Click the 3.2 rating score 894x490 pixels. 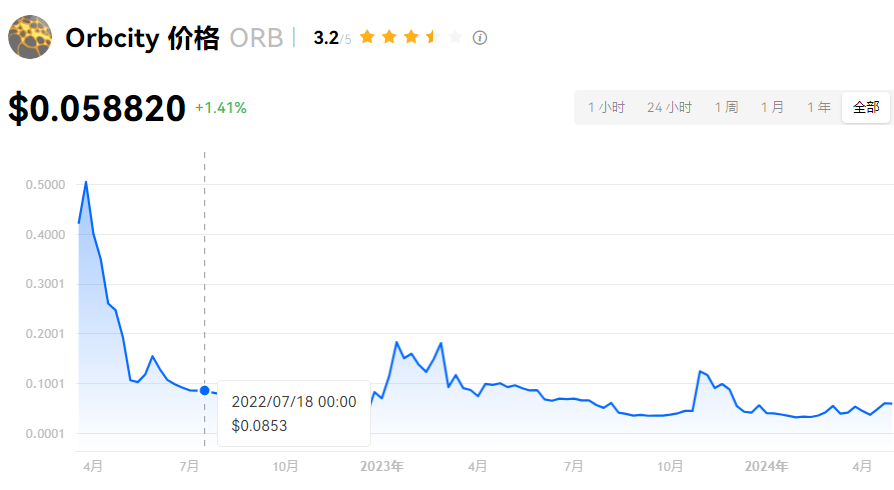326,38
